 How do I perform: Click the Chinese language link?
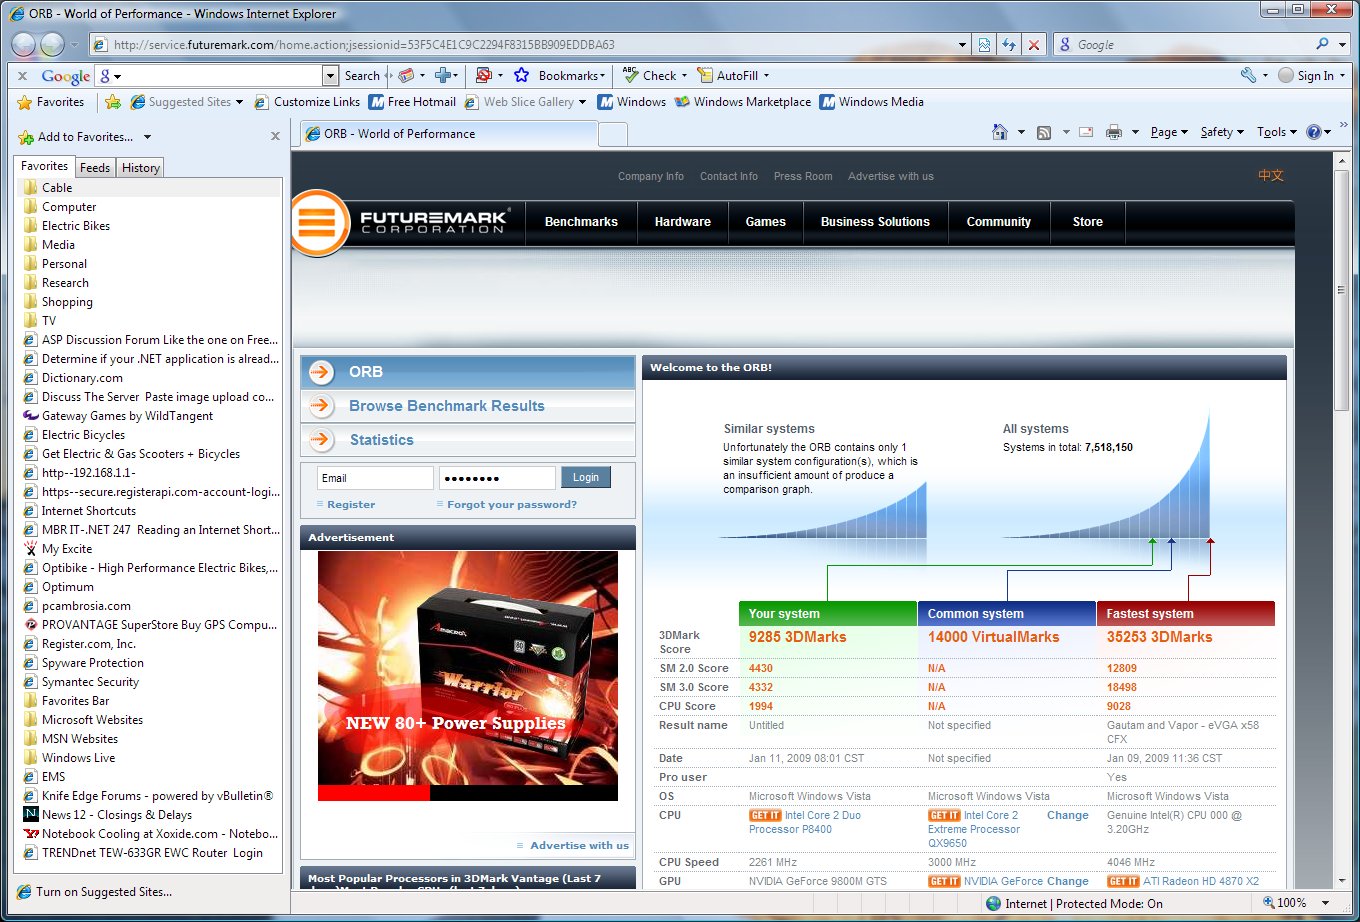(1271, 175)
